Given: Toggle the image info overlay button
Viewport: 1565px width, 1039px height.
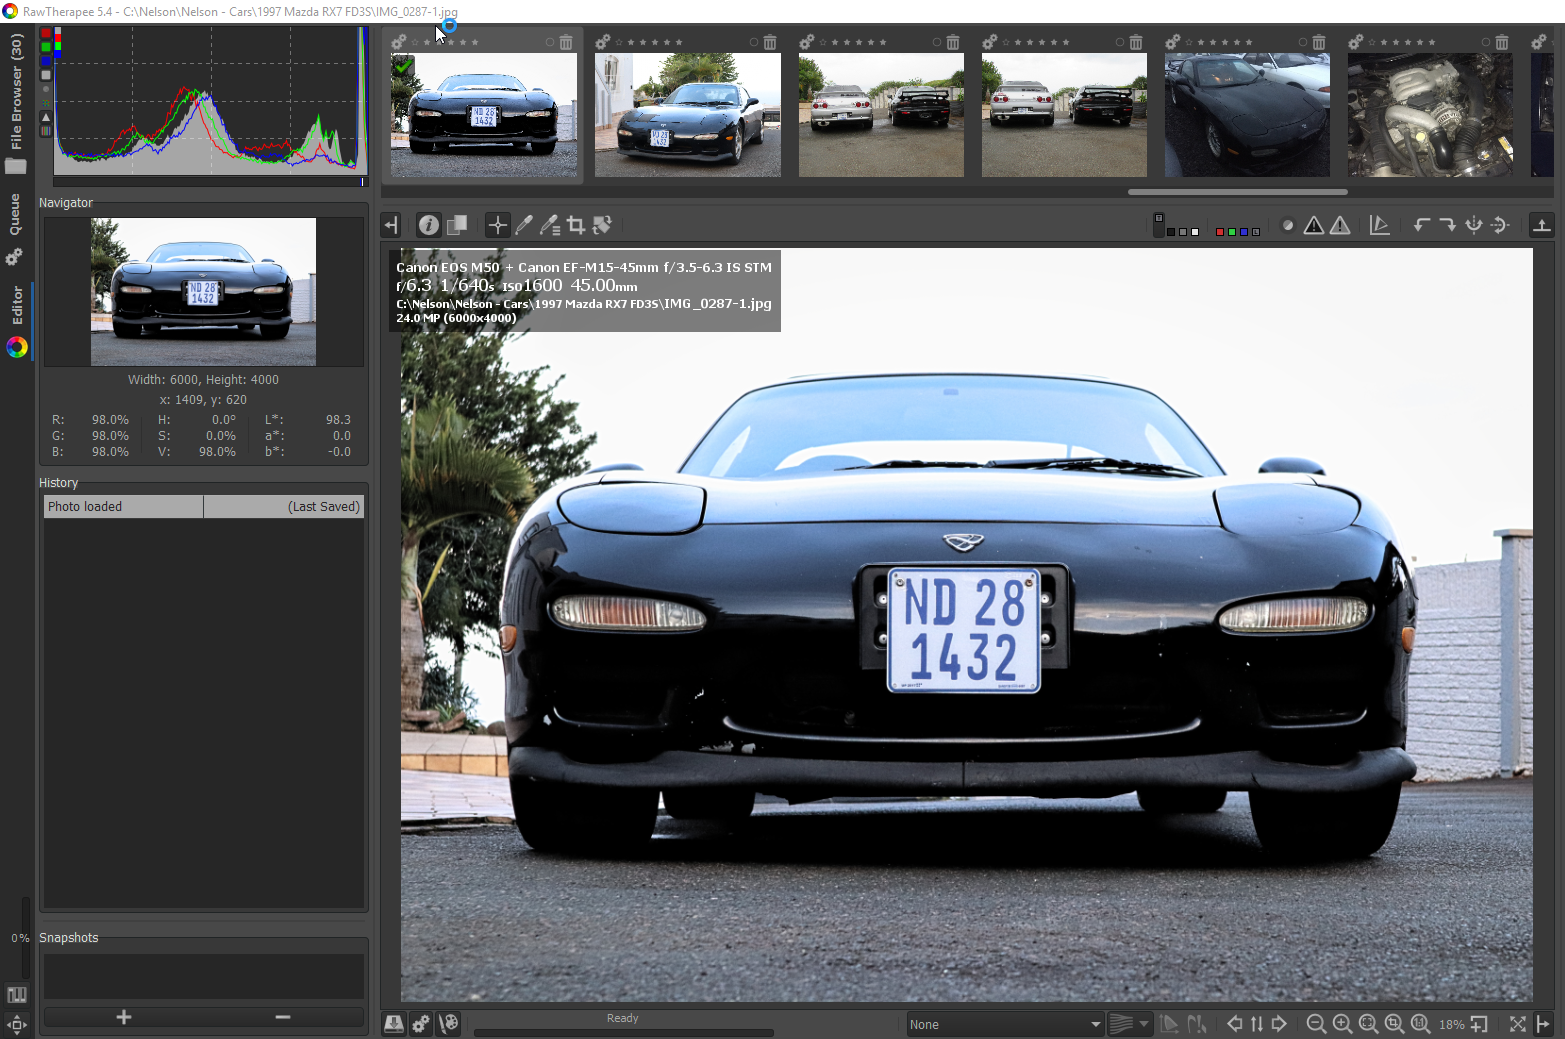Looking at the screenshot, I should click(429, 225).
